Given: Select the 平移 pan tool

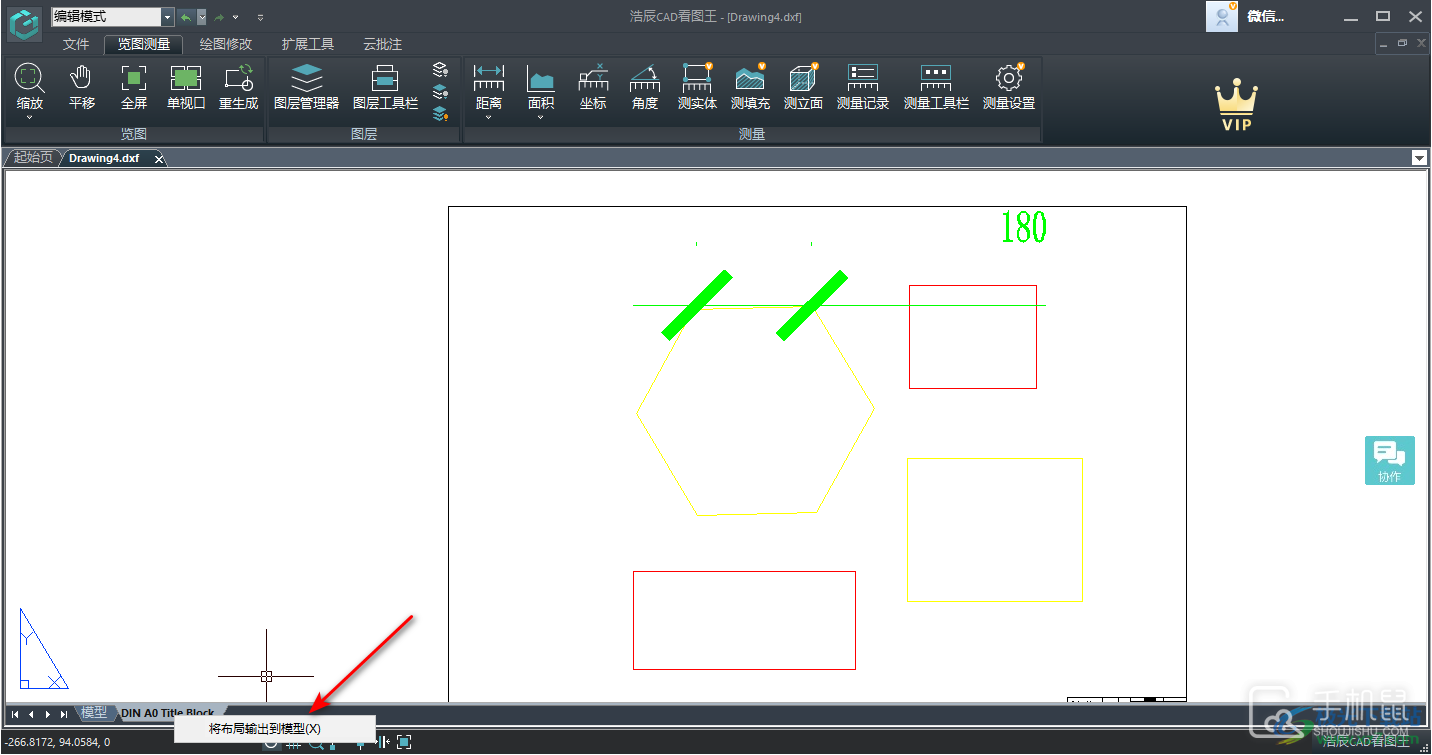Looking at the screenshot, I should tap(82, 86).
